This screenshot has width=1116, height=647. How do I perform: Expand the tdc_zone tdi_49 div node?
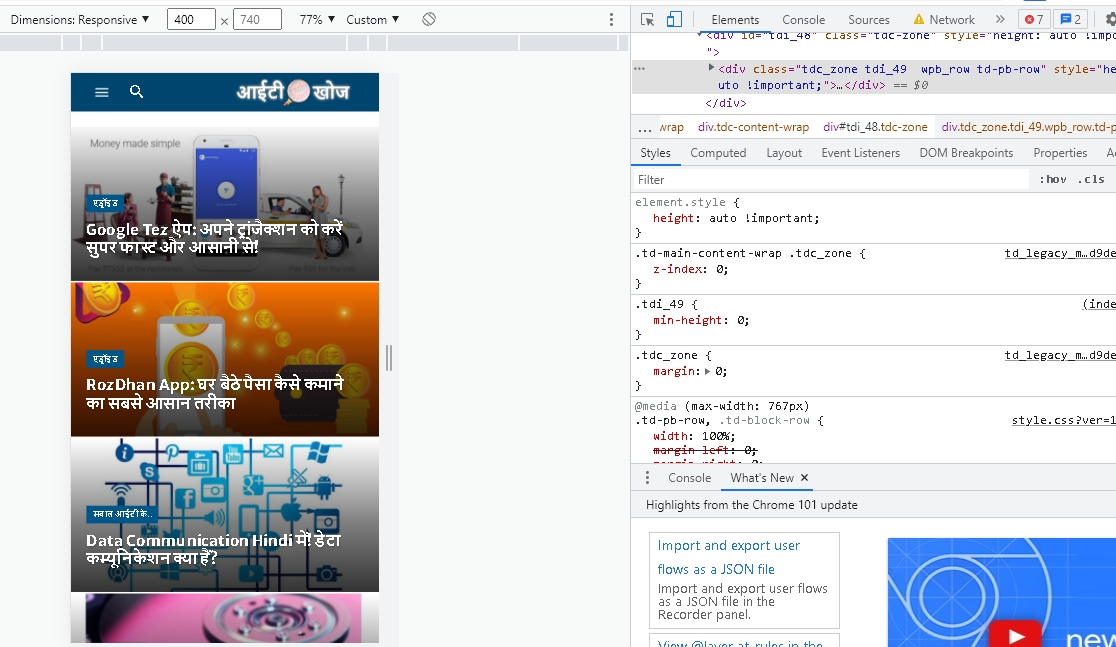click(710, 68)
